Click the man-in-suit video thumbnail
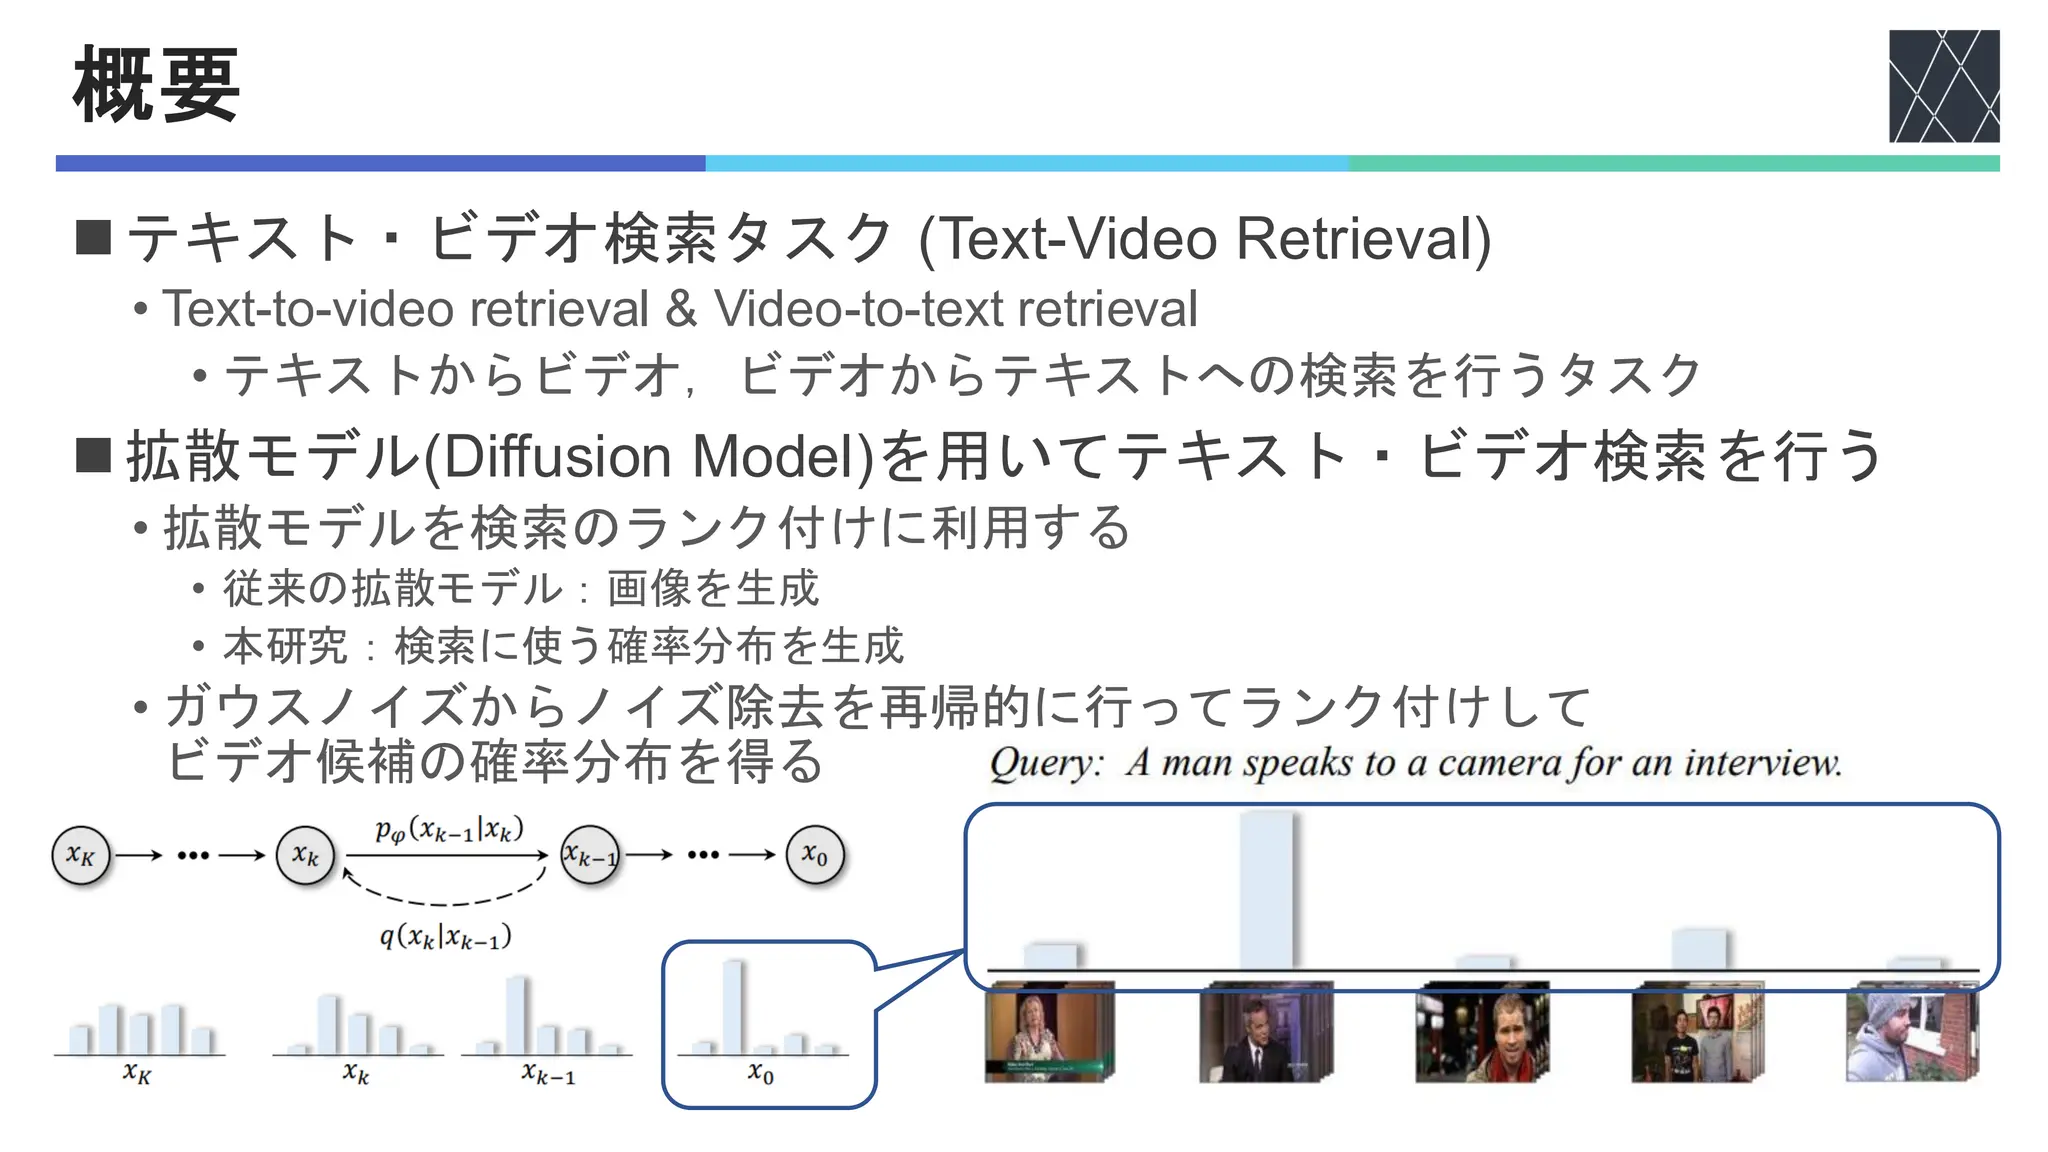The height and width of the screenshot is (1152, 2048). click(x=1264, y=1033)
